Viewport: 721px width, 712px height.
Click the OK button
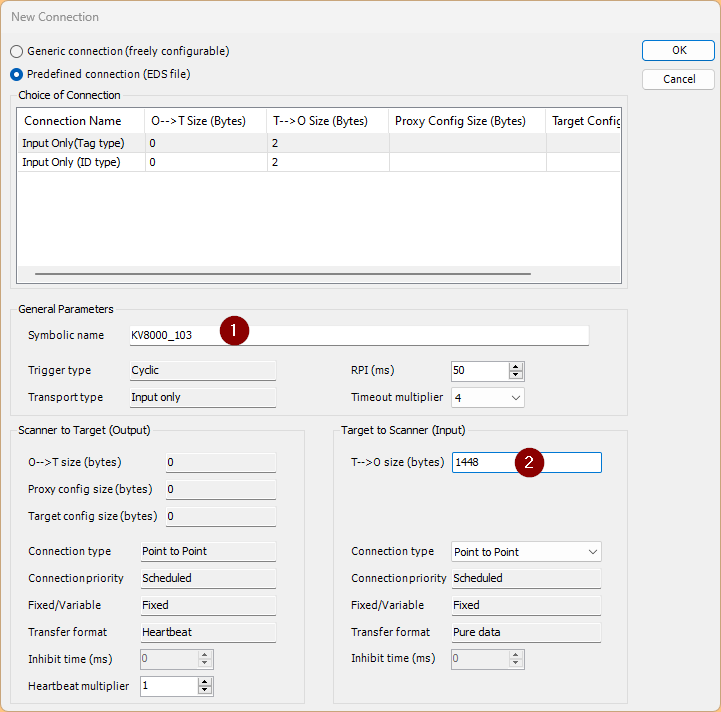678,50
